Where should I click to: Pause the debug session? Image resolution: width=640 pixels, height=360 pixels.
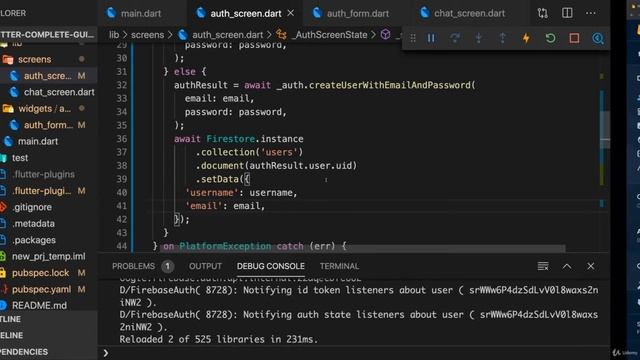point(431,38)
